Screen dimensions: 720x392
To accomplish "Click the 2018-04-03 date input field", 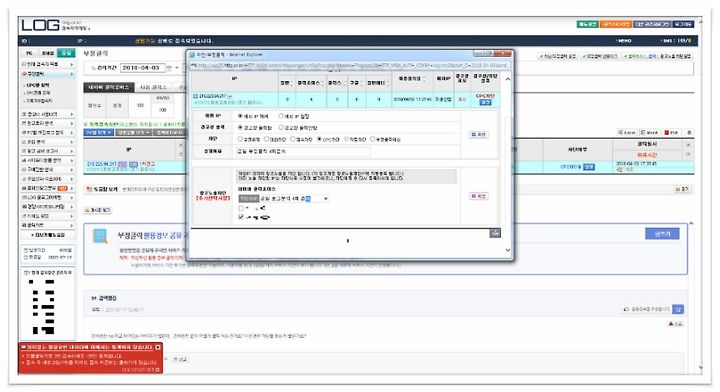I will (143, 68).
